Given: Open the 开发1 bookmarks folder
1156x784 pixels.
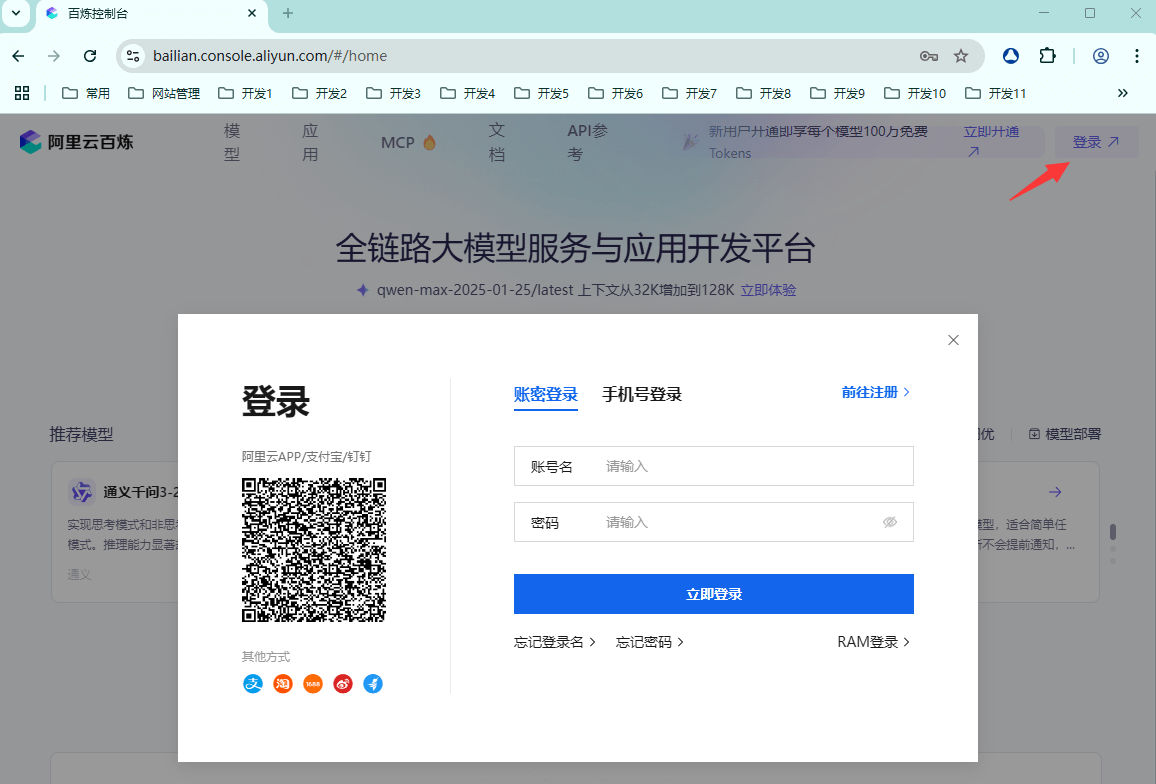Looking at the screenshot, I should 246,93.
